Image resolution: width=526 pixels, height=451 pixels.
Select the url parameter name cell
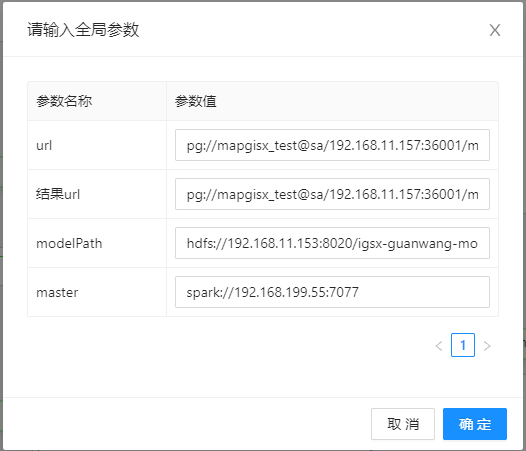[x=97, y=145]
